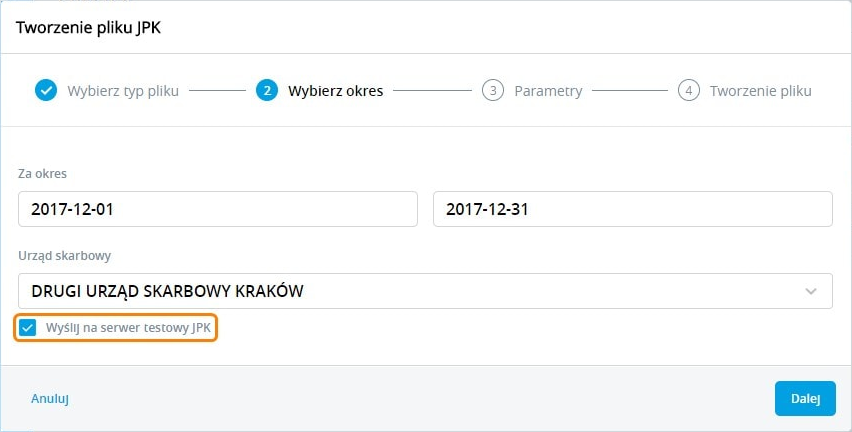Screen dimensions: 852x432
Task: Click the 'Urząd skarbowy' field label
Action: pyautogui.click(x=65, y=256)
